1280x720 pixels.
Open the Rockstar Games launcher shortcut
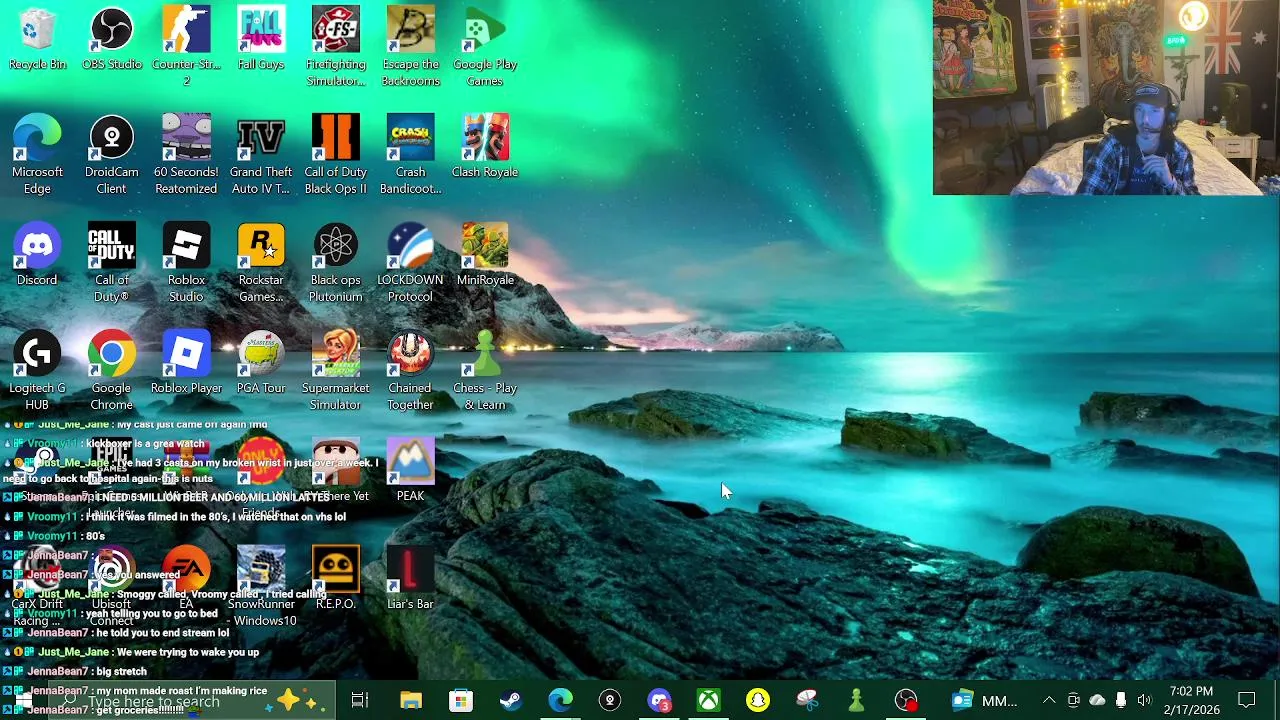[x=261, y=263]
